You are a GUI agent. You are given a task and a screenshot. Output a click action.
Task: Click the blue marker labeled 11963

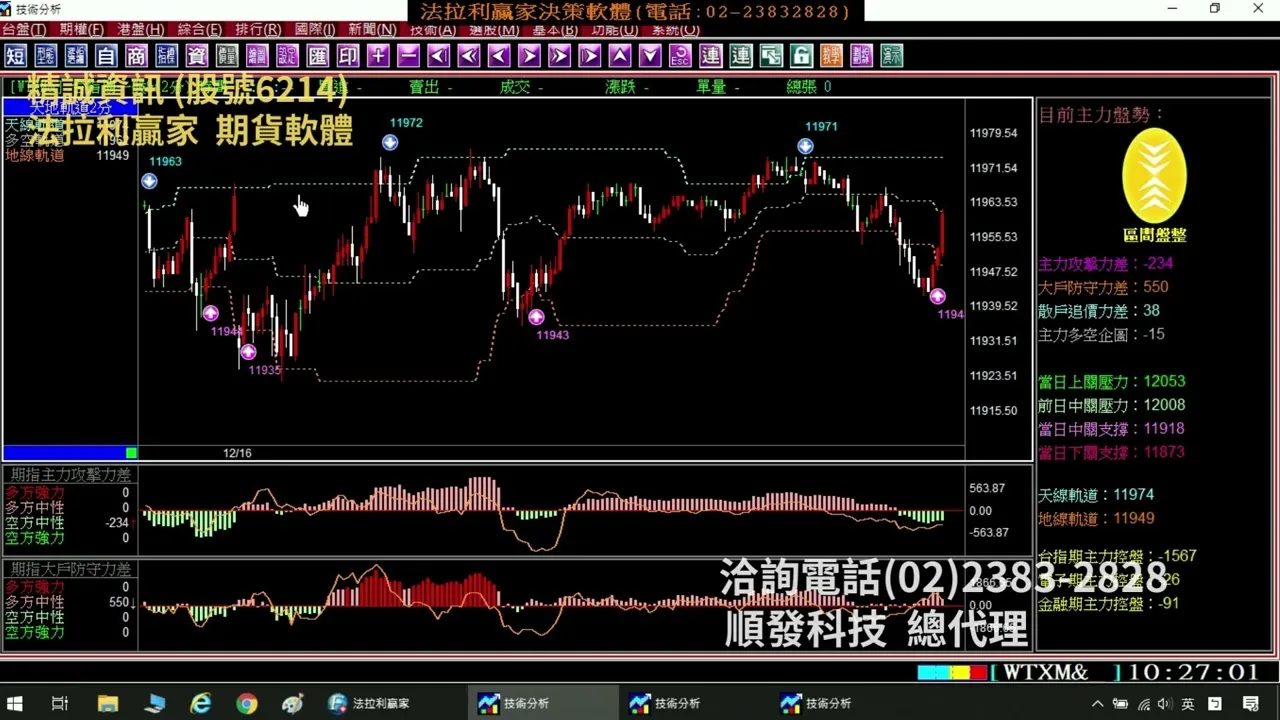[149, 181]
